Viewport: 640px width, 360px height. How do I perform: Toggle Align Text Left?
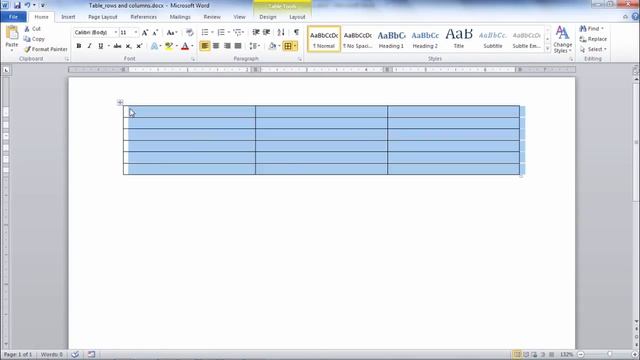tap(205, 46)
